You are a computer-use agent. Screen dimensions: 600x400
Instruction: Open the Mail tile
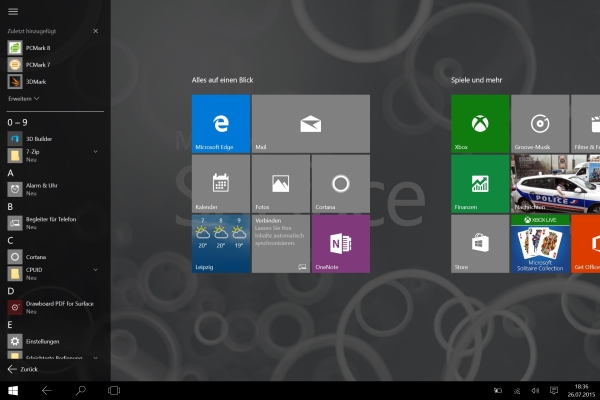tap(311, 124)
